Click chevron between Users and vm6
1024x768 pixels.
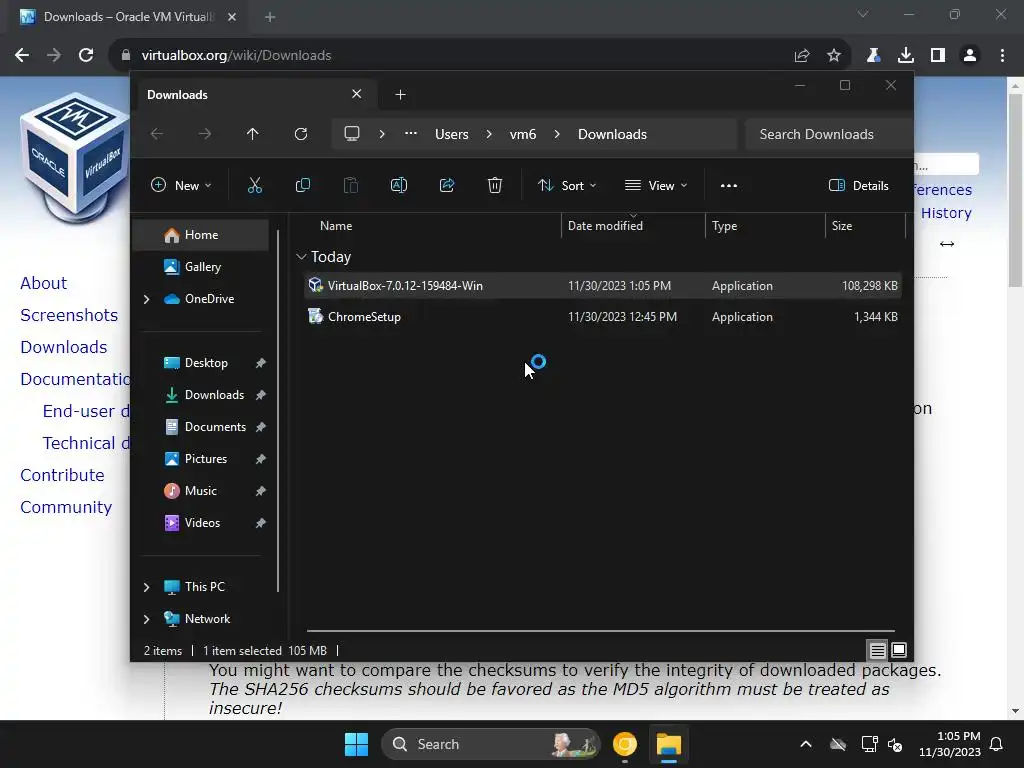coord(489,134)
